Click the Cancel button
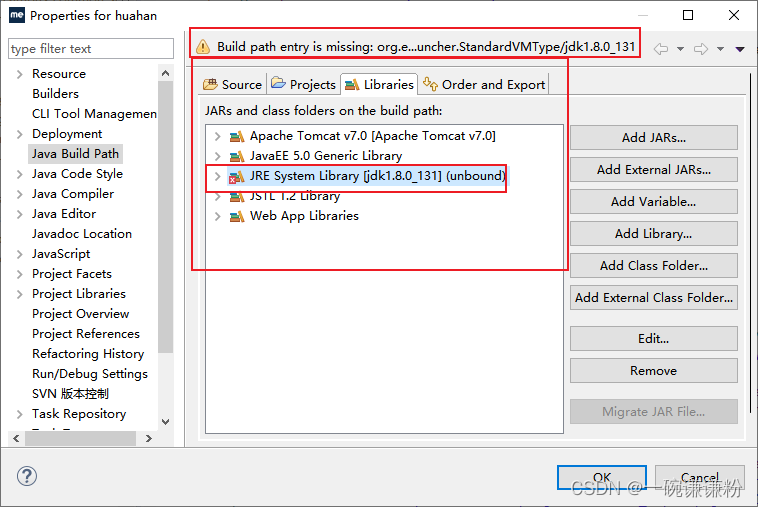This screenshot has height=507, width=758. (700, 478)
